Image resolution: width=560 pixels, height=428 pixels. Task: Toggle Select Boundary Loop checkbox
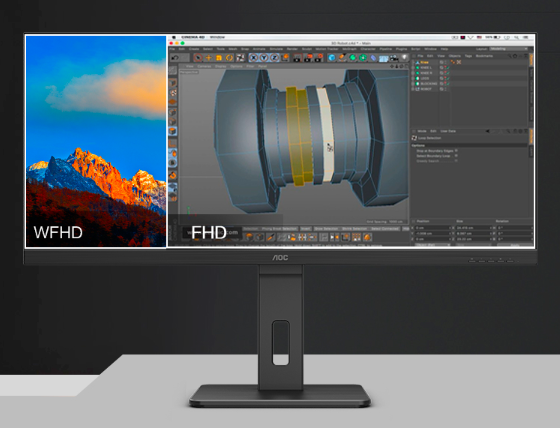point(456,156)
